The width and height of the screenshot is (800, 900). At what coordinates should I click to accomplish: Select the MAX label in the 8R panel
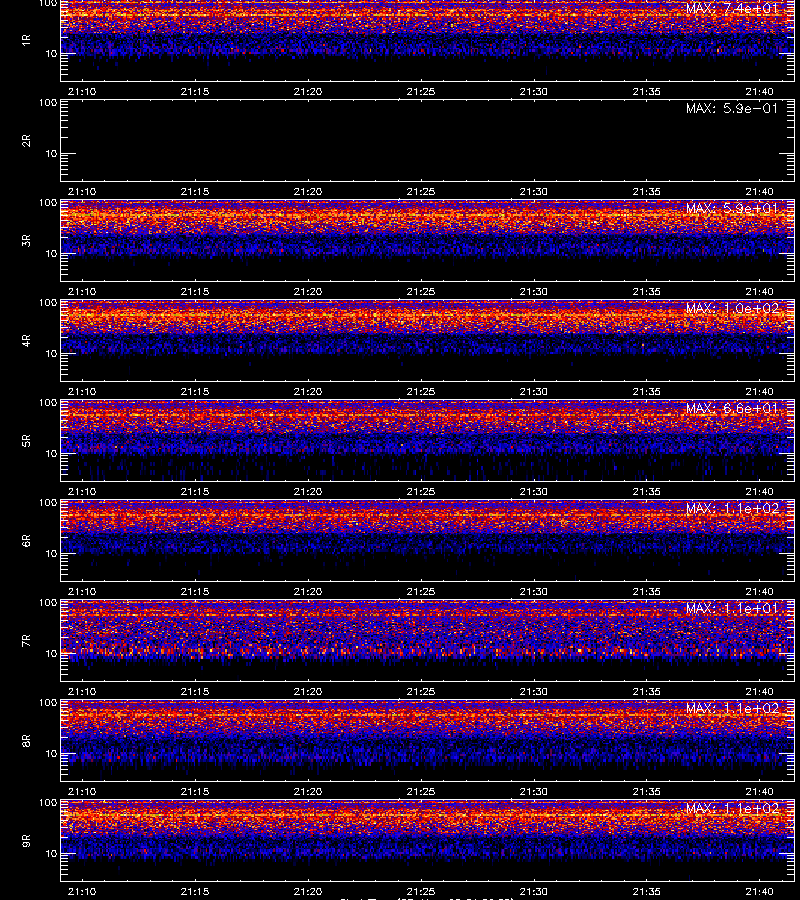[x=732, y=708]
